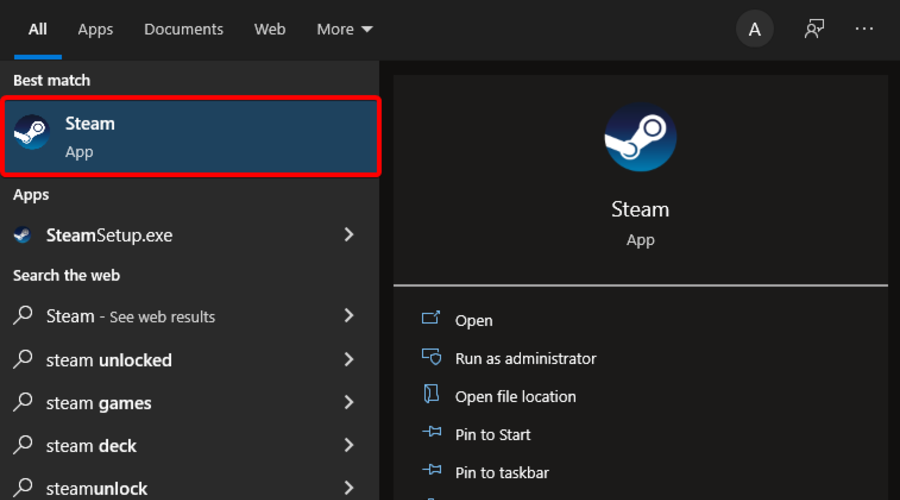
Task: Switch to the Apps tab
Action: pos(95,29)
